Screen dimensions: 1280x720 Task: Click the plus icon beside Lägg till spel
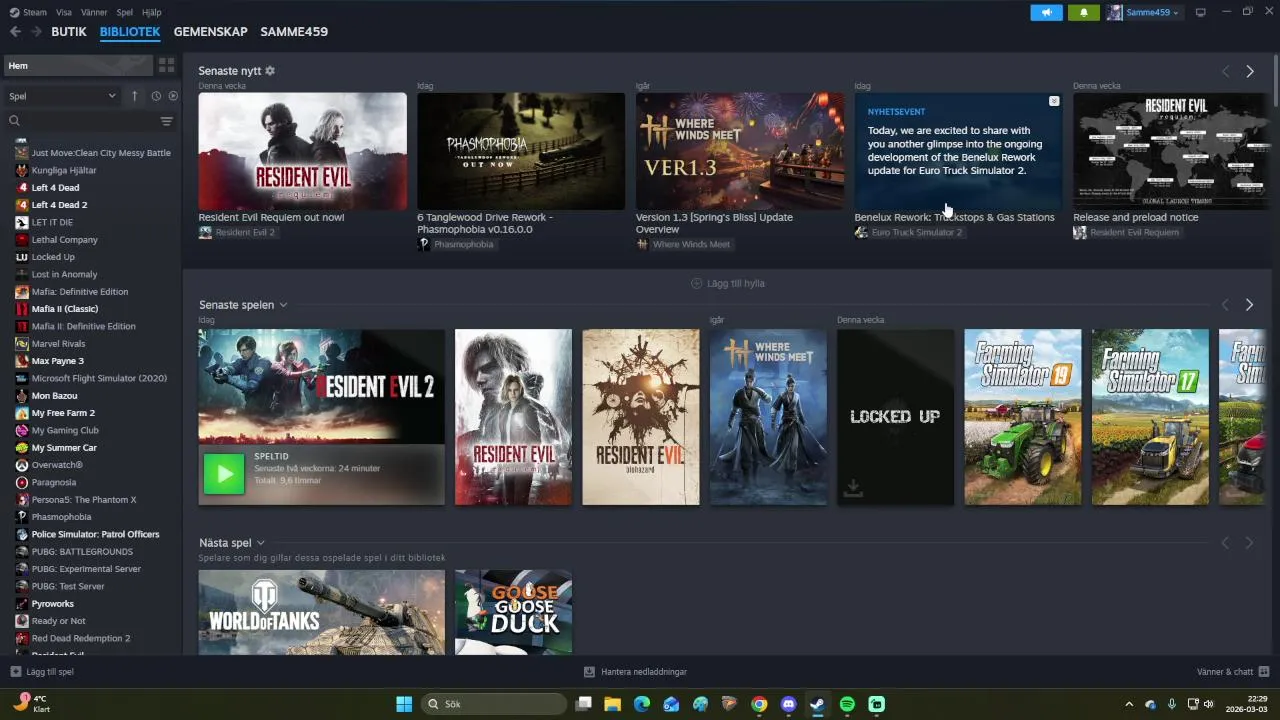pyautogui.click(x=15, y=672)
